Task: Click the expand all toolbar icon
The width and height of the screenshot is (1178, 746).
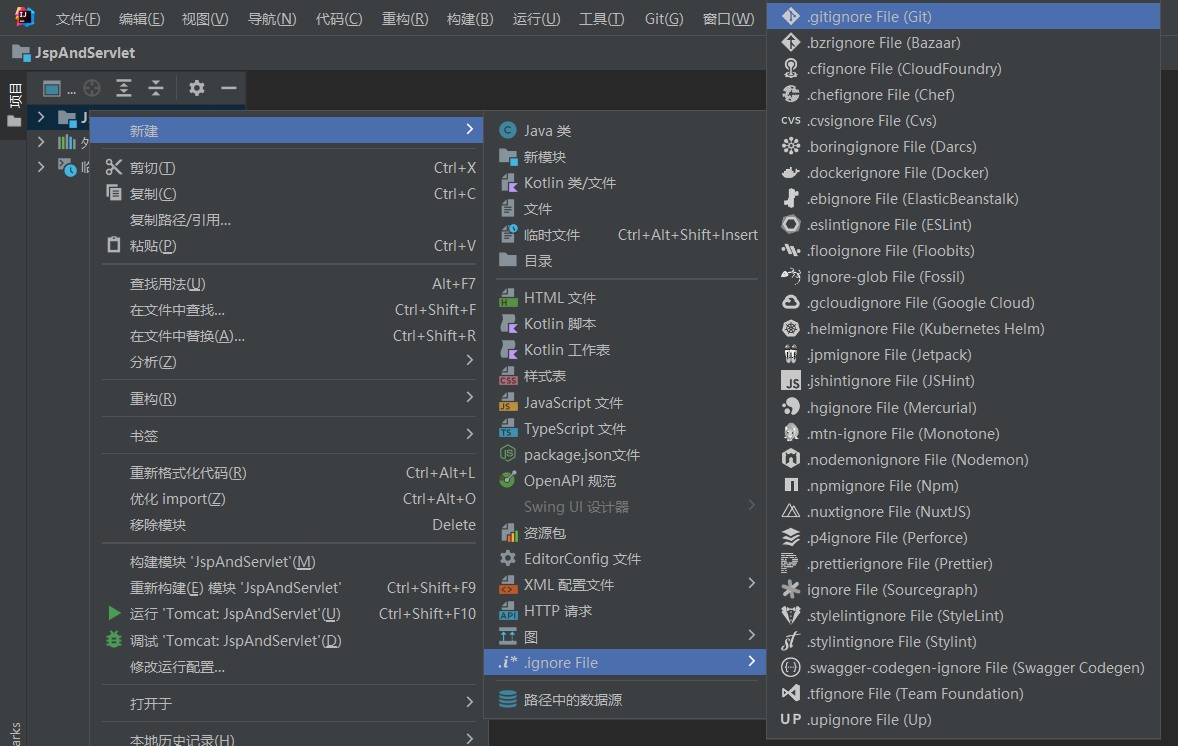Action: point(124,89)
